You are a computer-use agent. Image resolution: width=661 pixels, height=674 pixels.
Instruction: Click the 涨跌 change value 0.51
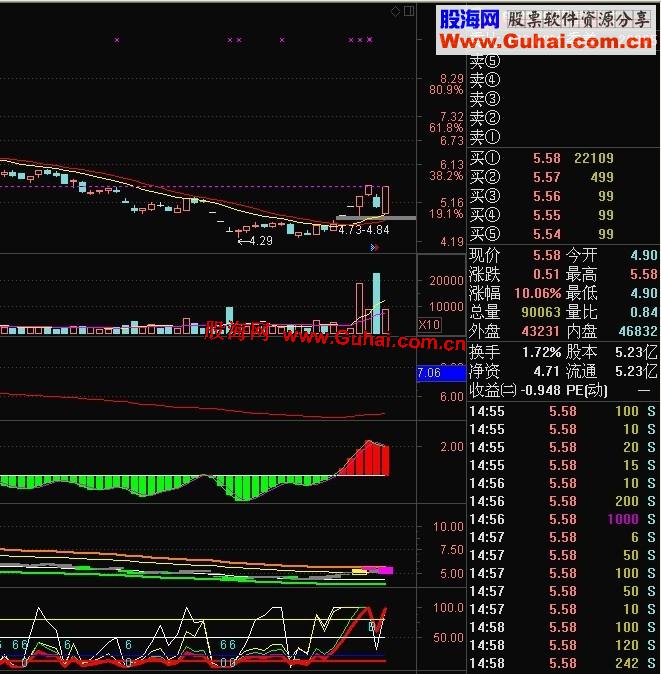547,274
